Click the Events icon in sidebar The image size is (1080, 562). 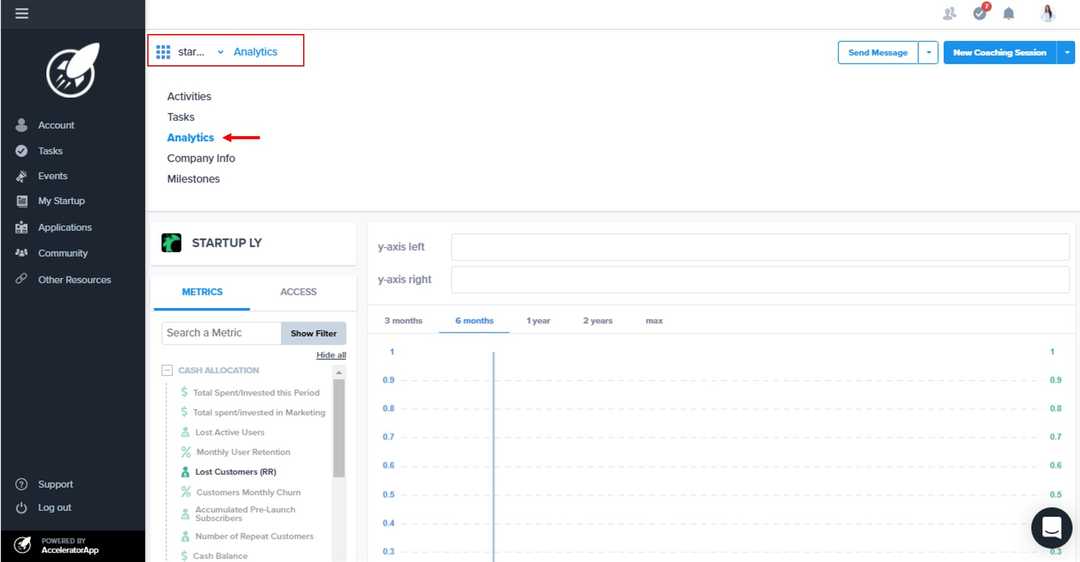click(21, 176)
